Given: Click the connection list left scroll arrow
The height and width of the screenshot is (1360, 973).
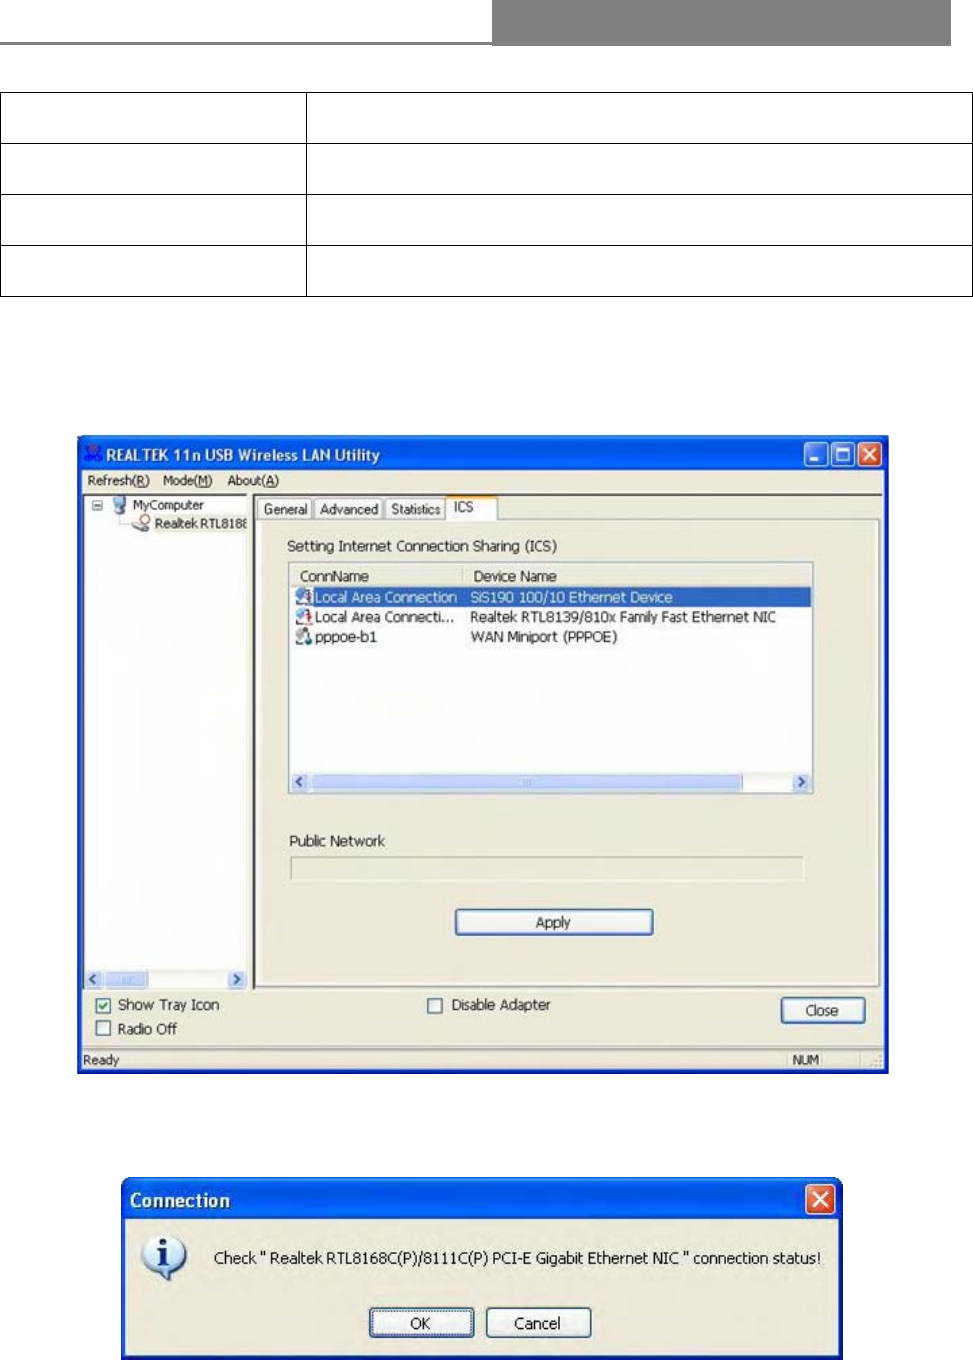Looking at the screenshot, I should [x=299, y=782].
